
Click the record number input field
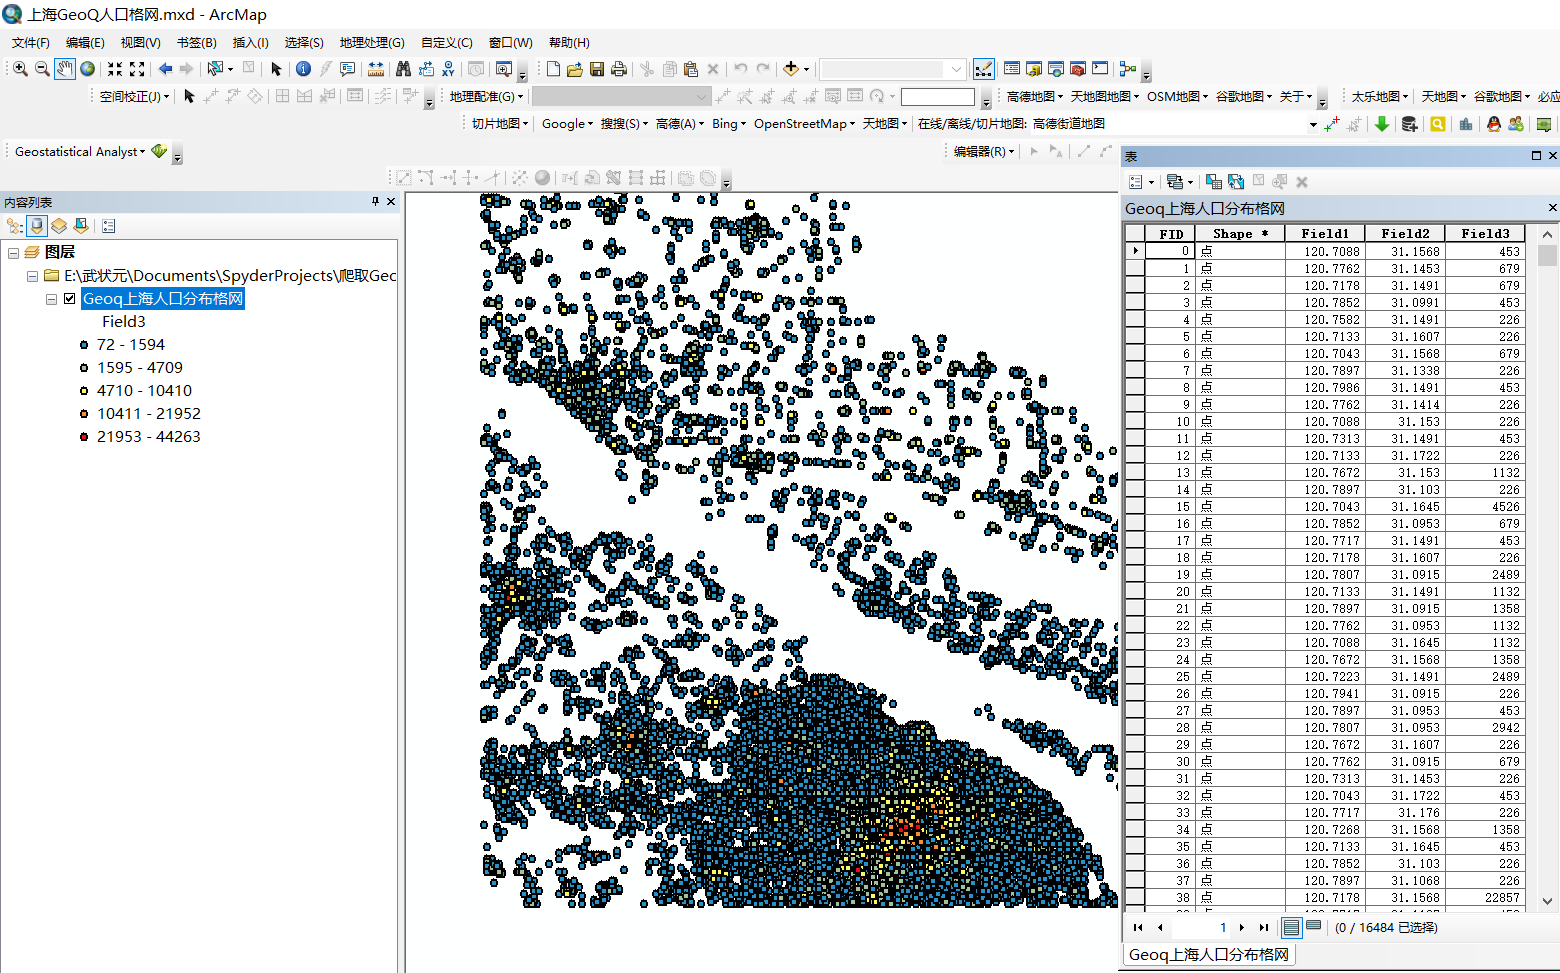1203,927
